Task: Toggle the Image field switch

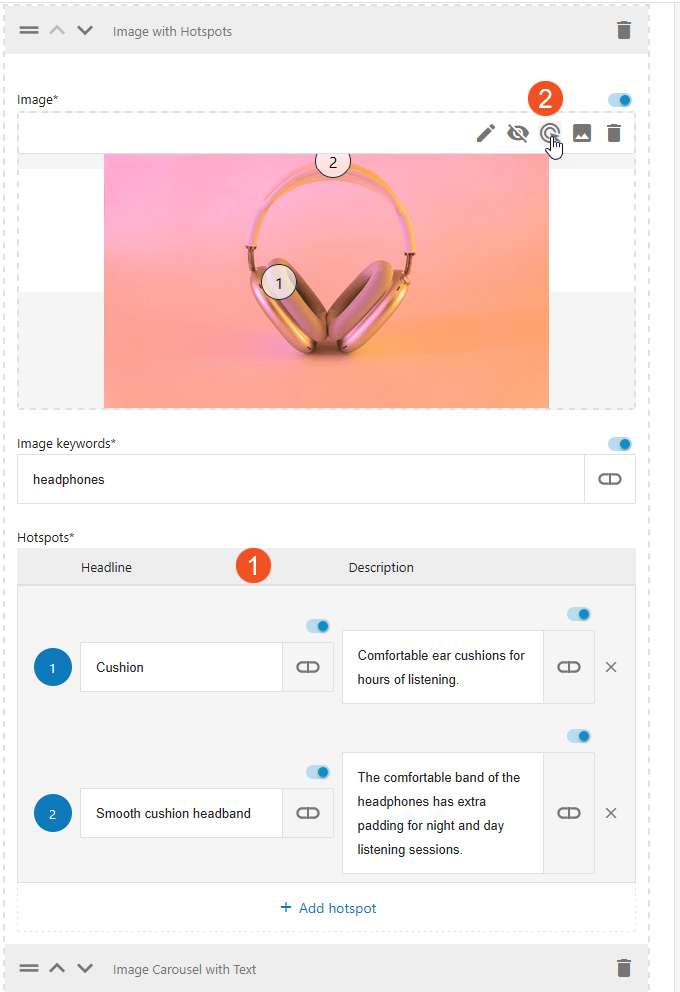Action: (620, 100)
